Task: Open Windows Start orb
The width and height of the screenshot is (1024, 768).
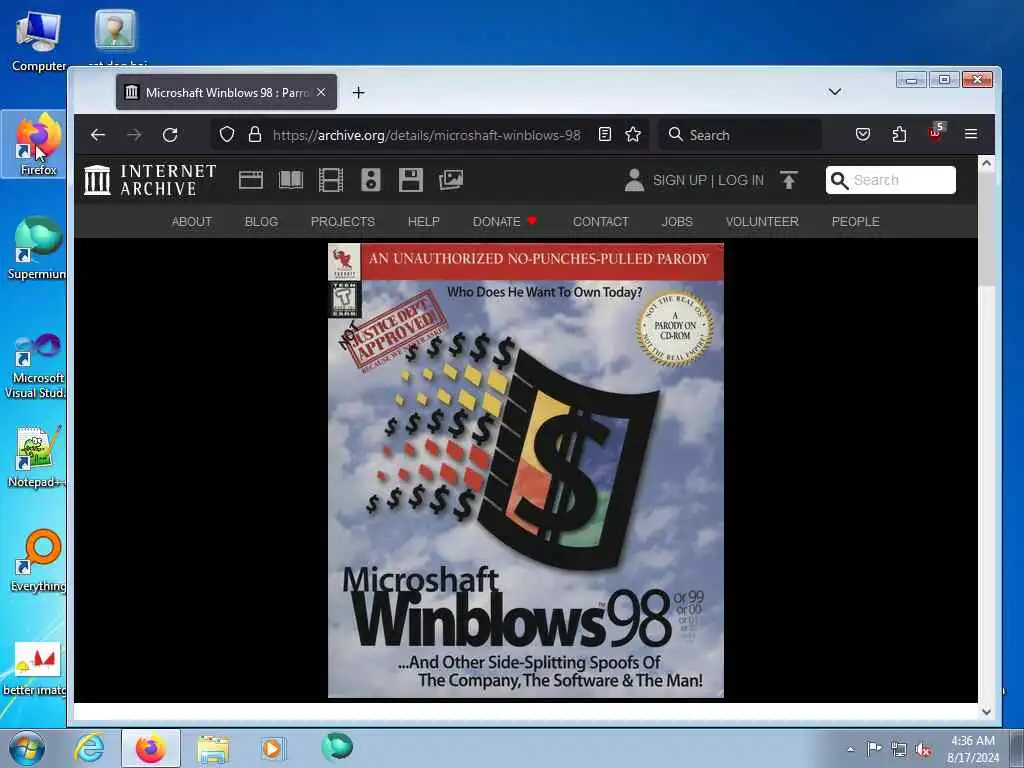Action: pyautogui.click(x=26, y=748)
